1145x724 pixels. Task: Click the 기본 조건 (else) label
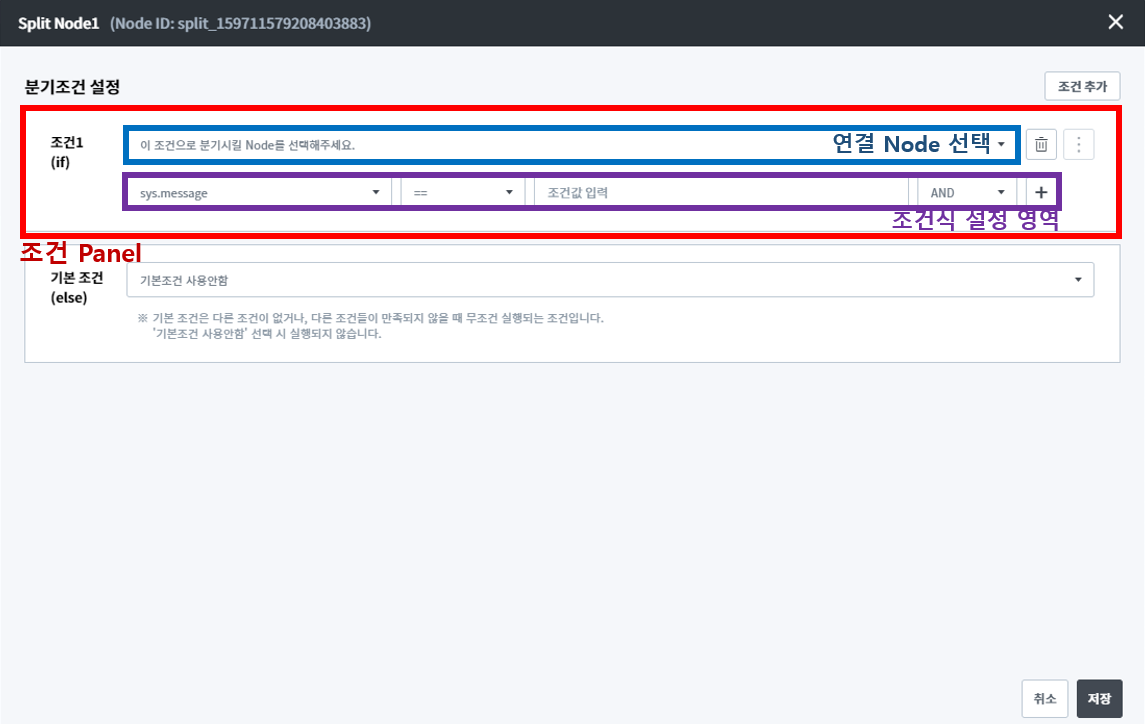76,287
